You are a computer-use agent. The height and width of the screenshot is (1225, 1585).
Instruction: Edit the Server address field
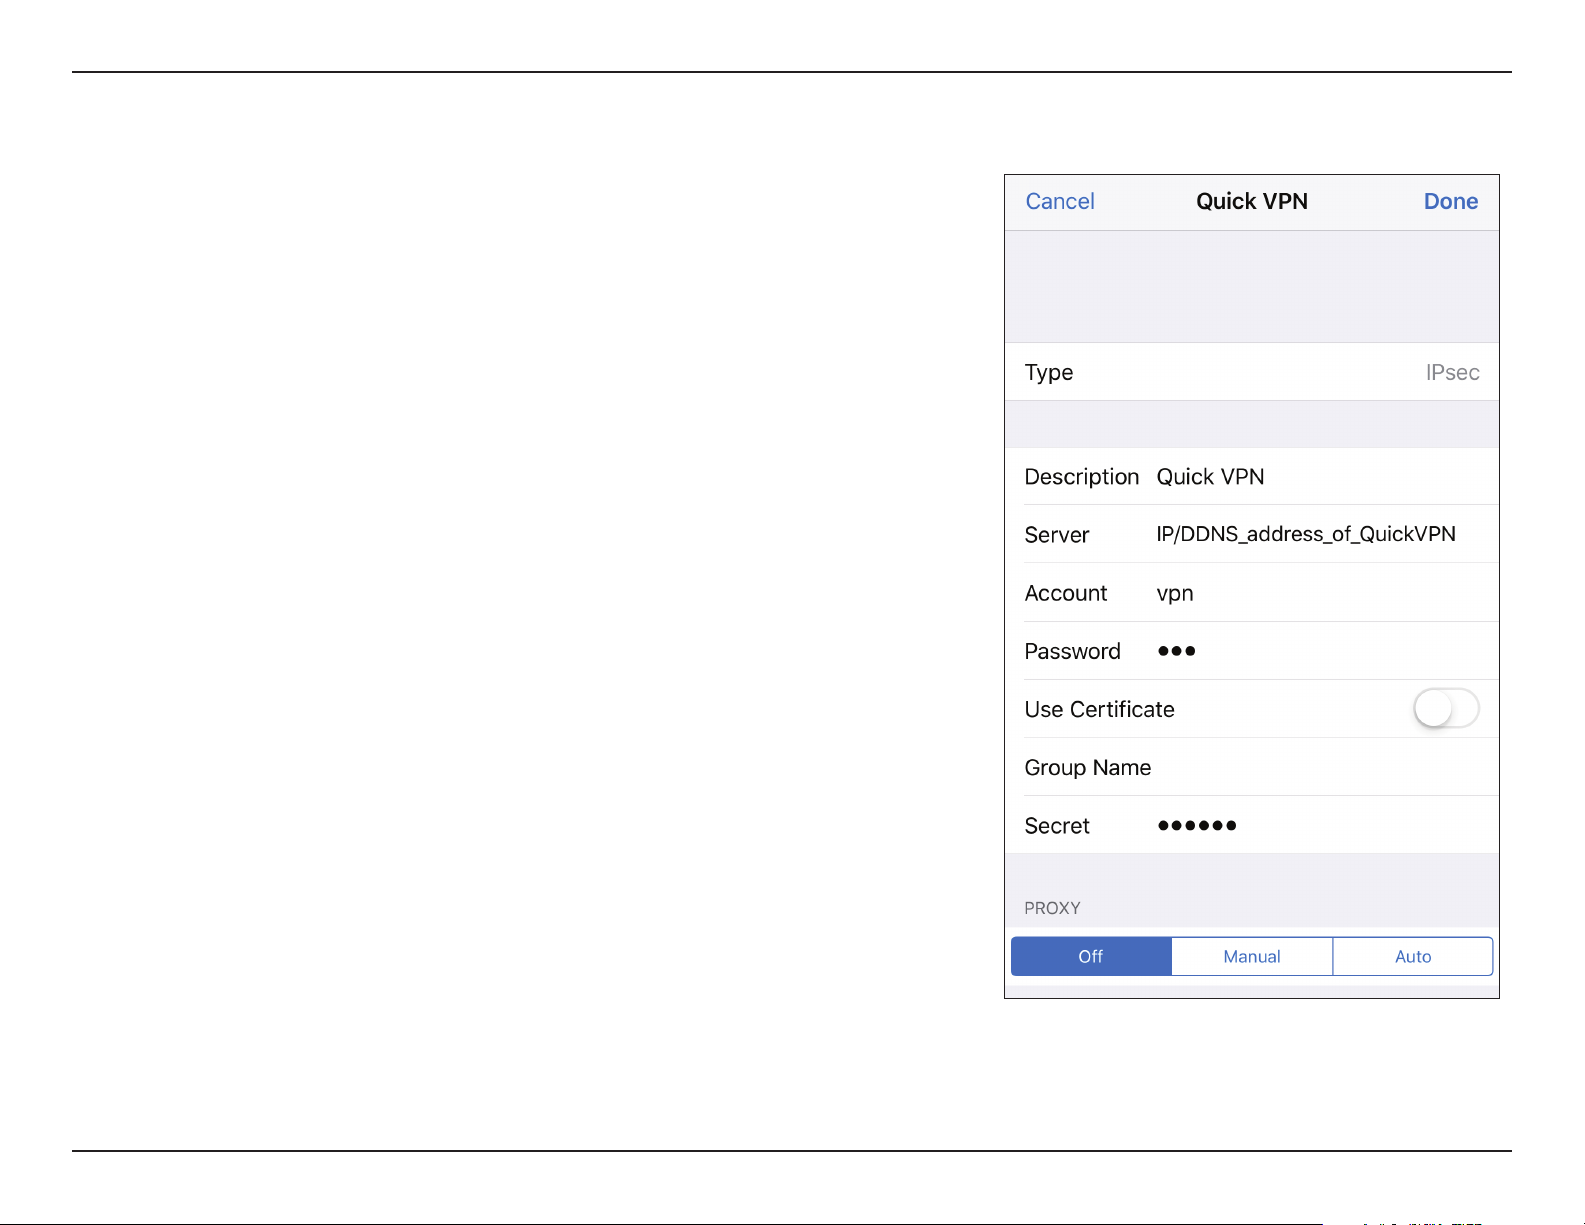1252,534
